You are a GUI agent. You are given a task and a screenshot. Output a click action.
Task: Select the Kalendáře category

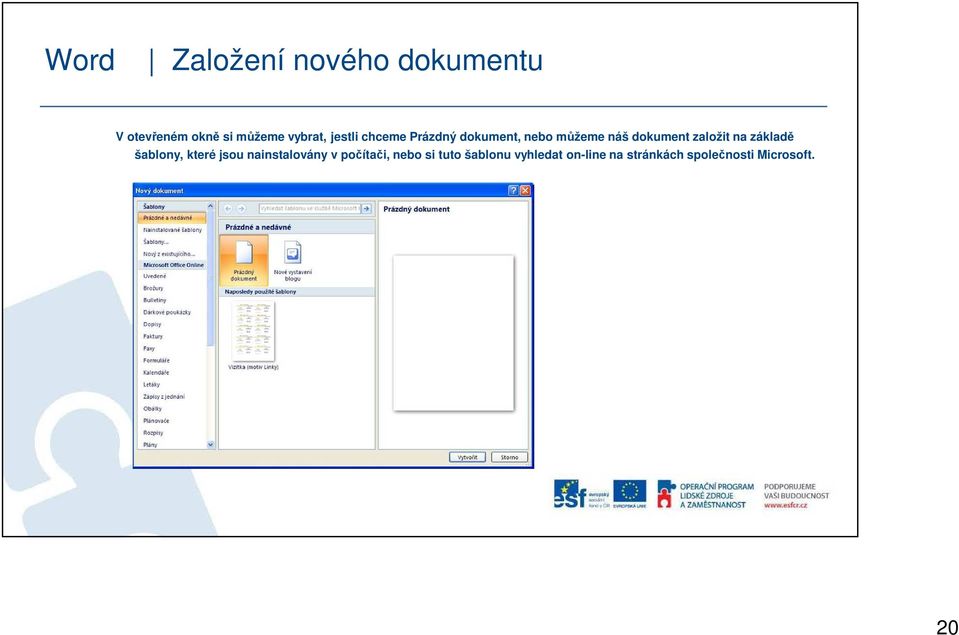(x=156, y=373)
